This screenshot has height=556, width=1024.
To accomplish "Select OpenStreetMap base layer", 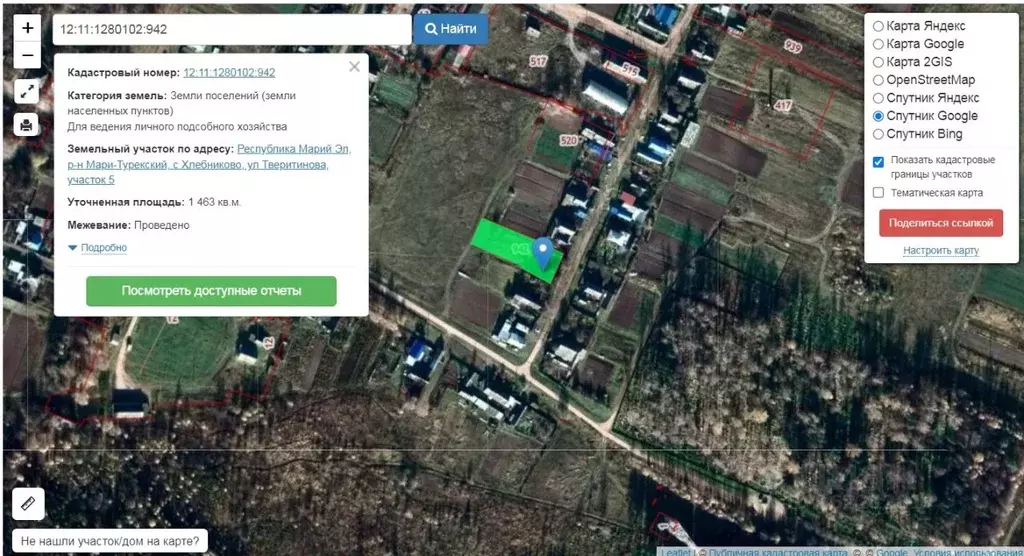I will [x=878, y=80].
